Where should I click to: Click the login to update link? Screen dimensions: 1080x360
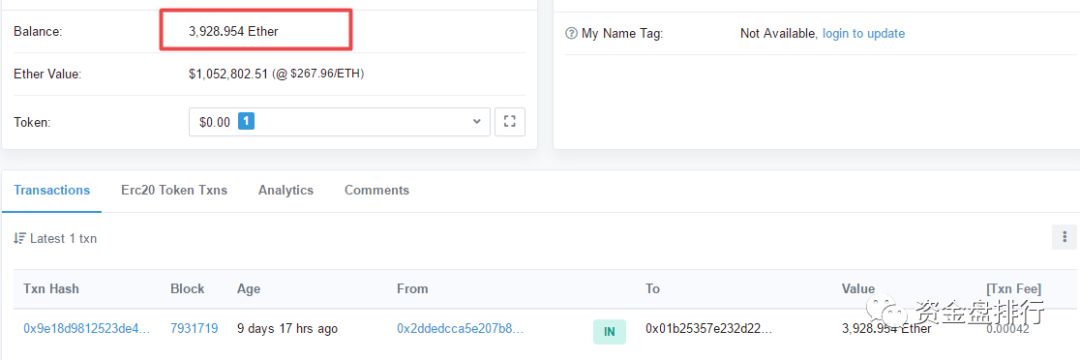(x=864, y=33)
